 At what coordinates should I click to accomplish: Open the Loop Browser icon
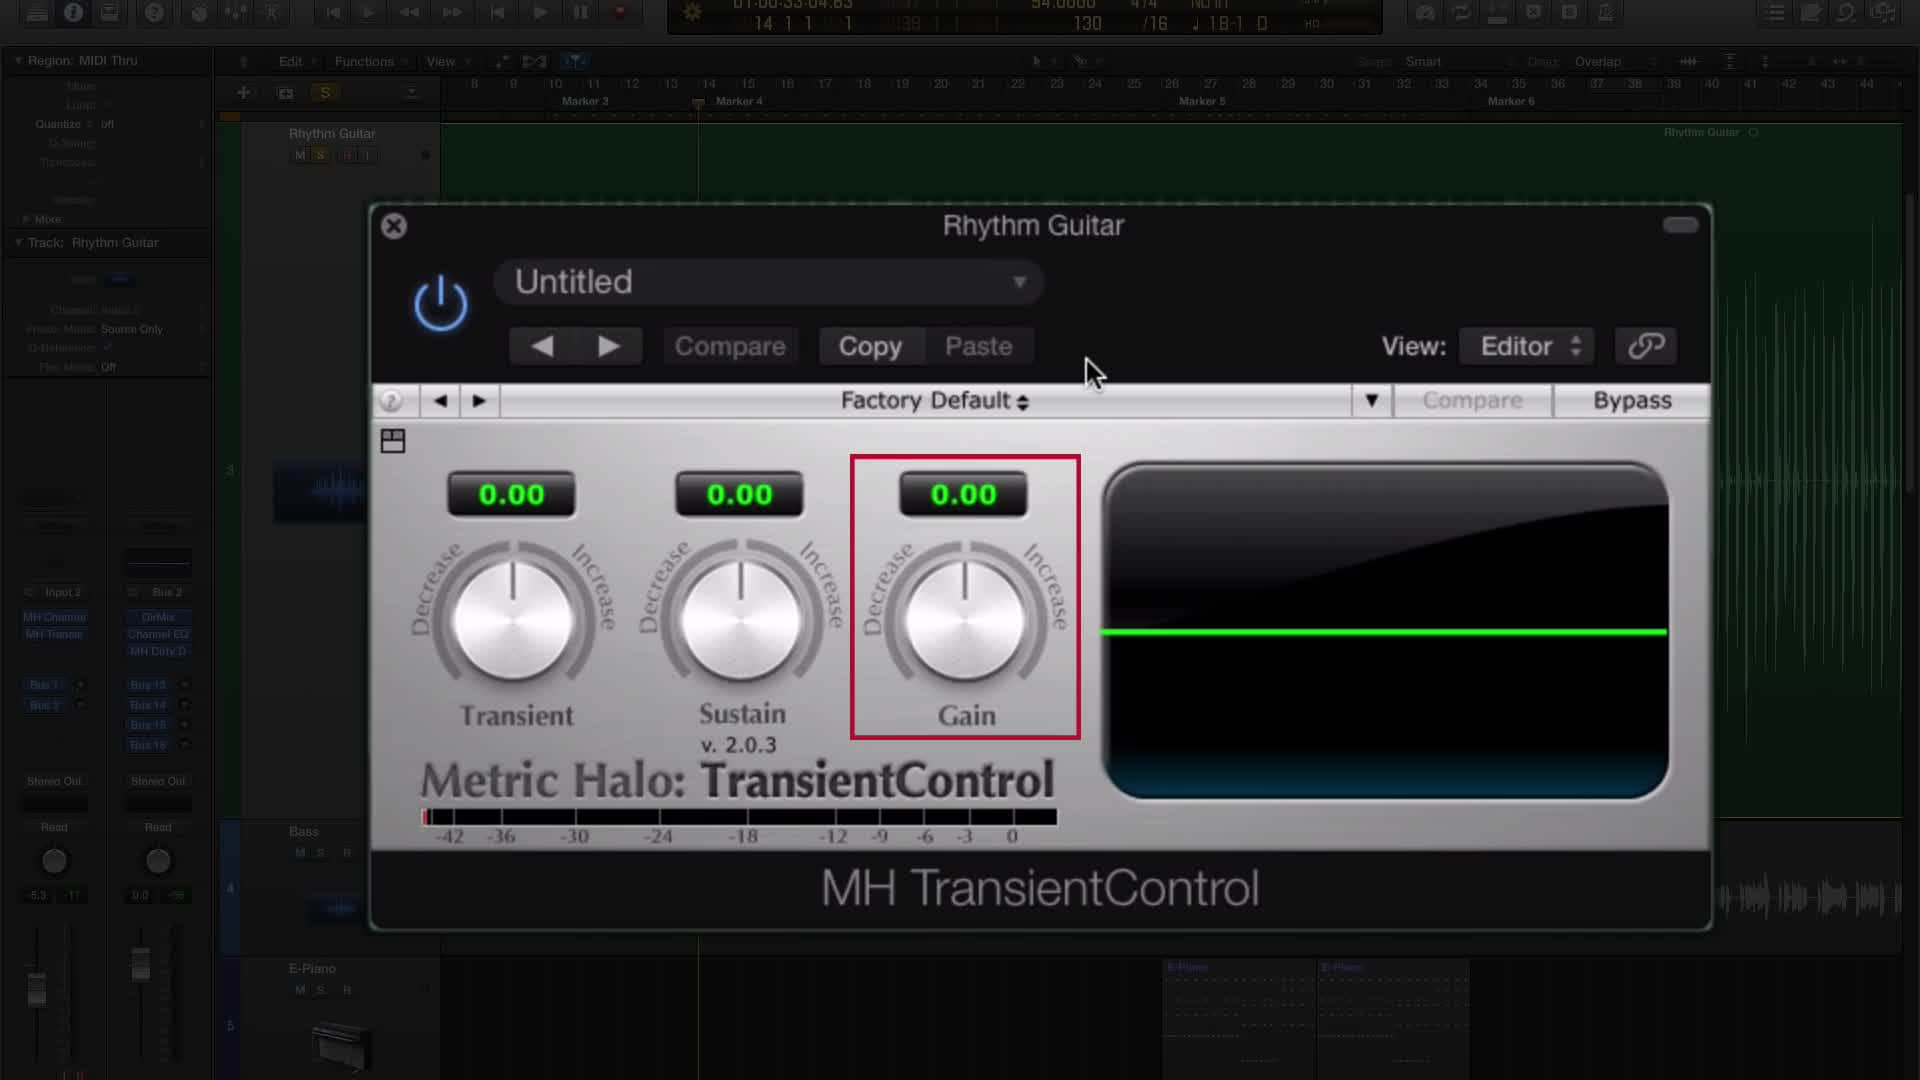pyautogui.click(x=1847, y=13)
